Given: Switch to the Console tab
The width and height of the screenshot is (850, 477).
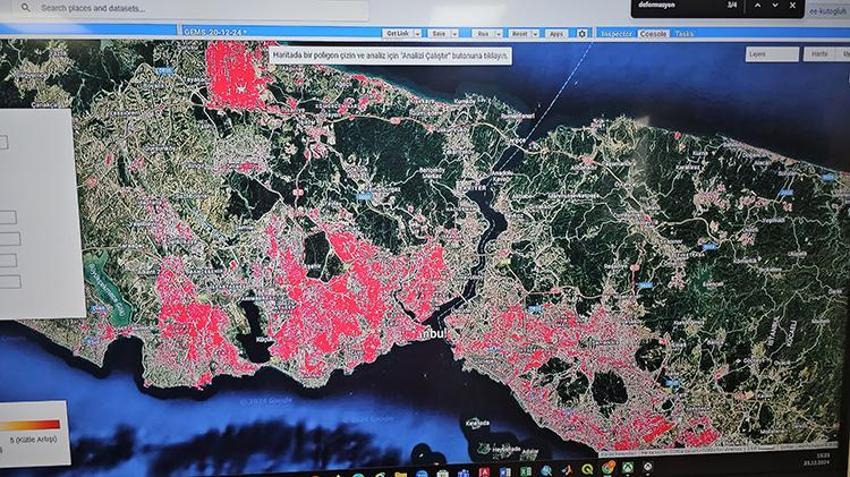Looking at the screenshot, I should 653,34.
